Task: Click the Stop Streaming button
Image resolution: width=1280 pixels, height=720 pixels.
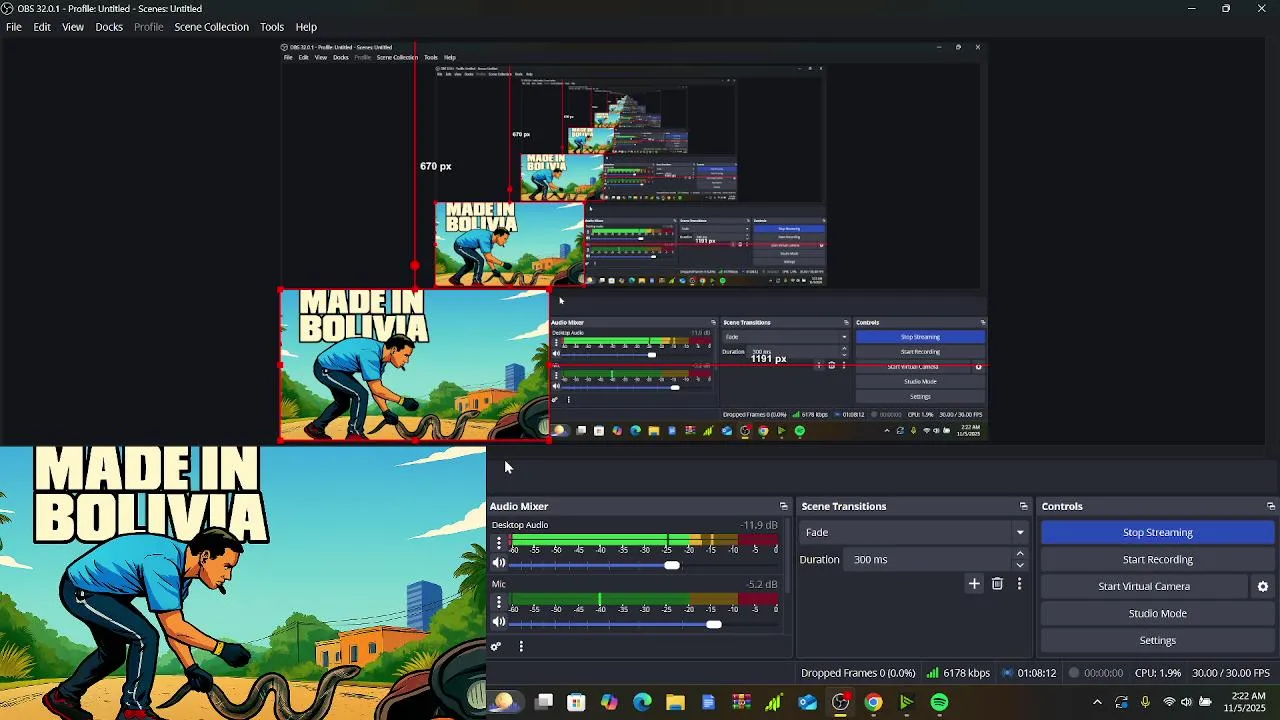Action: pyautogui.click(x=1157, y=533)
